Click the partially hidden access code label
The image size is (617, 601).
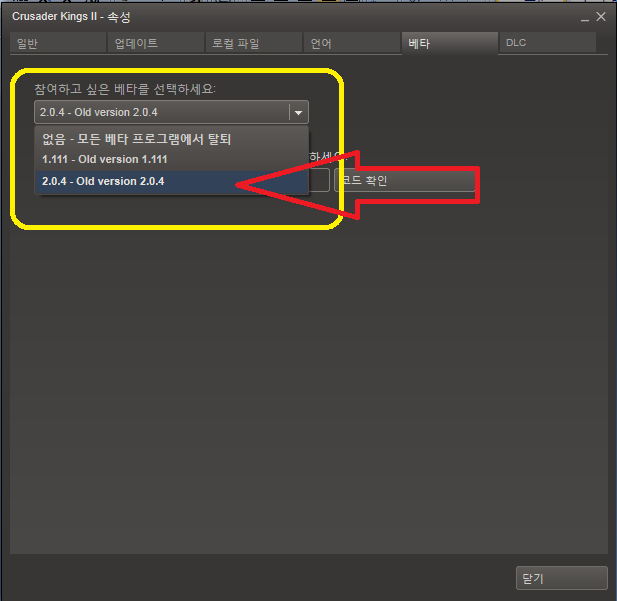click(x=325, y=156)
